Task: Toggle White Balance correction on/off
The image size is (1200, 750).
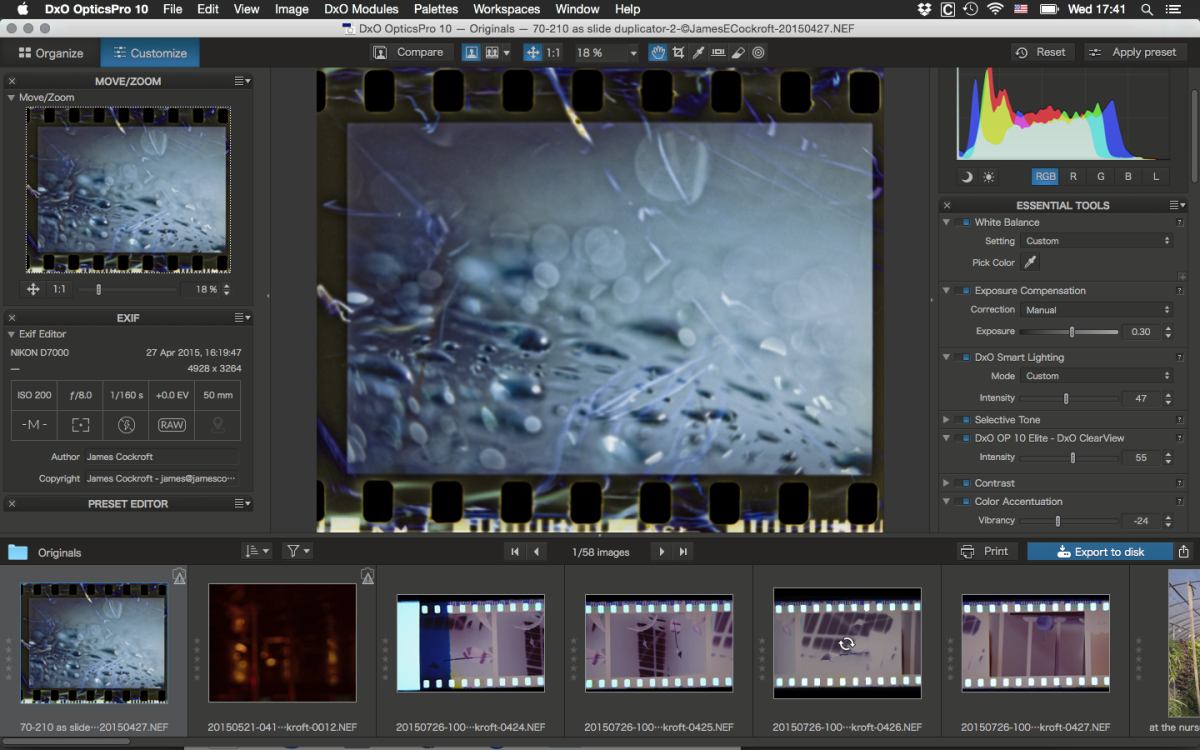Action: [964, 222]
